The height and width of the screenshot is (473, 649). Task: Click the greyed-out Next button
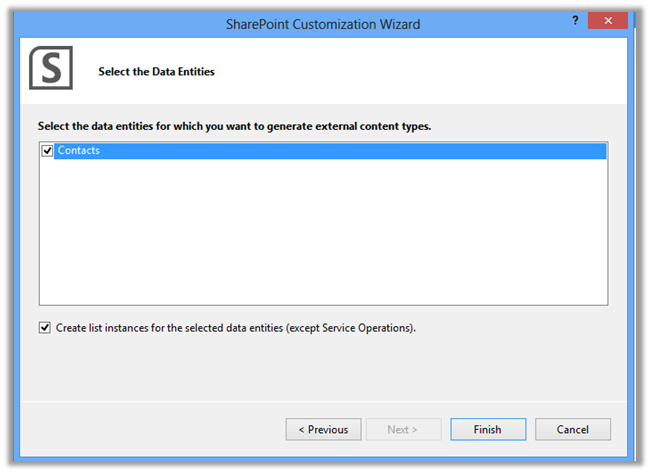click(402, 429)
